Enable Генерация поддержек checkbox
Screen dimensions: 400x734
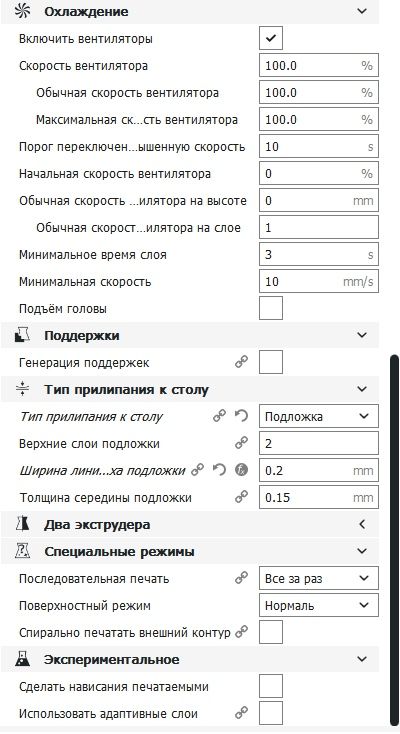pyautogui.click(x=271, y=362)
